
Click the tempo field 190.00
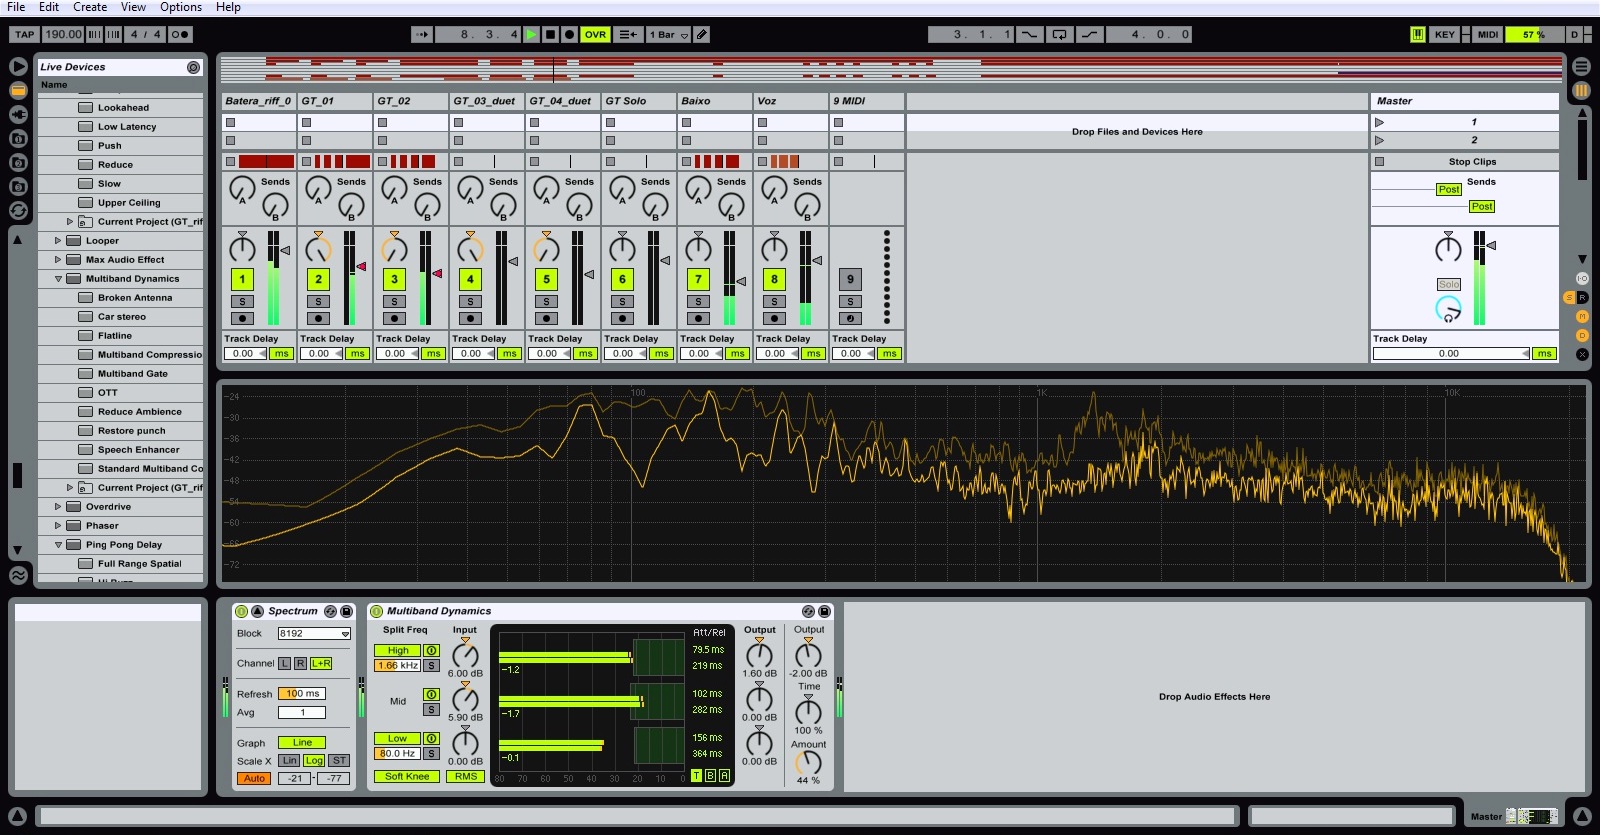63,34
